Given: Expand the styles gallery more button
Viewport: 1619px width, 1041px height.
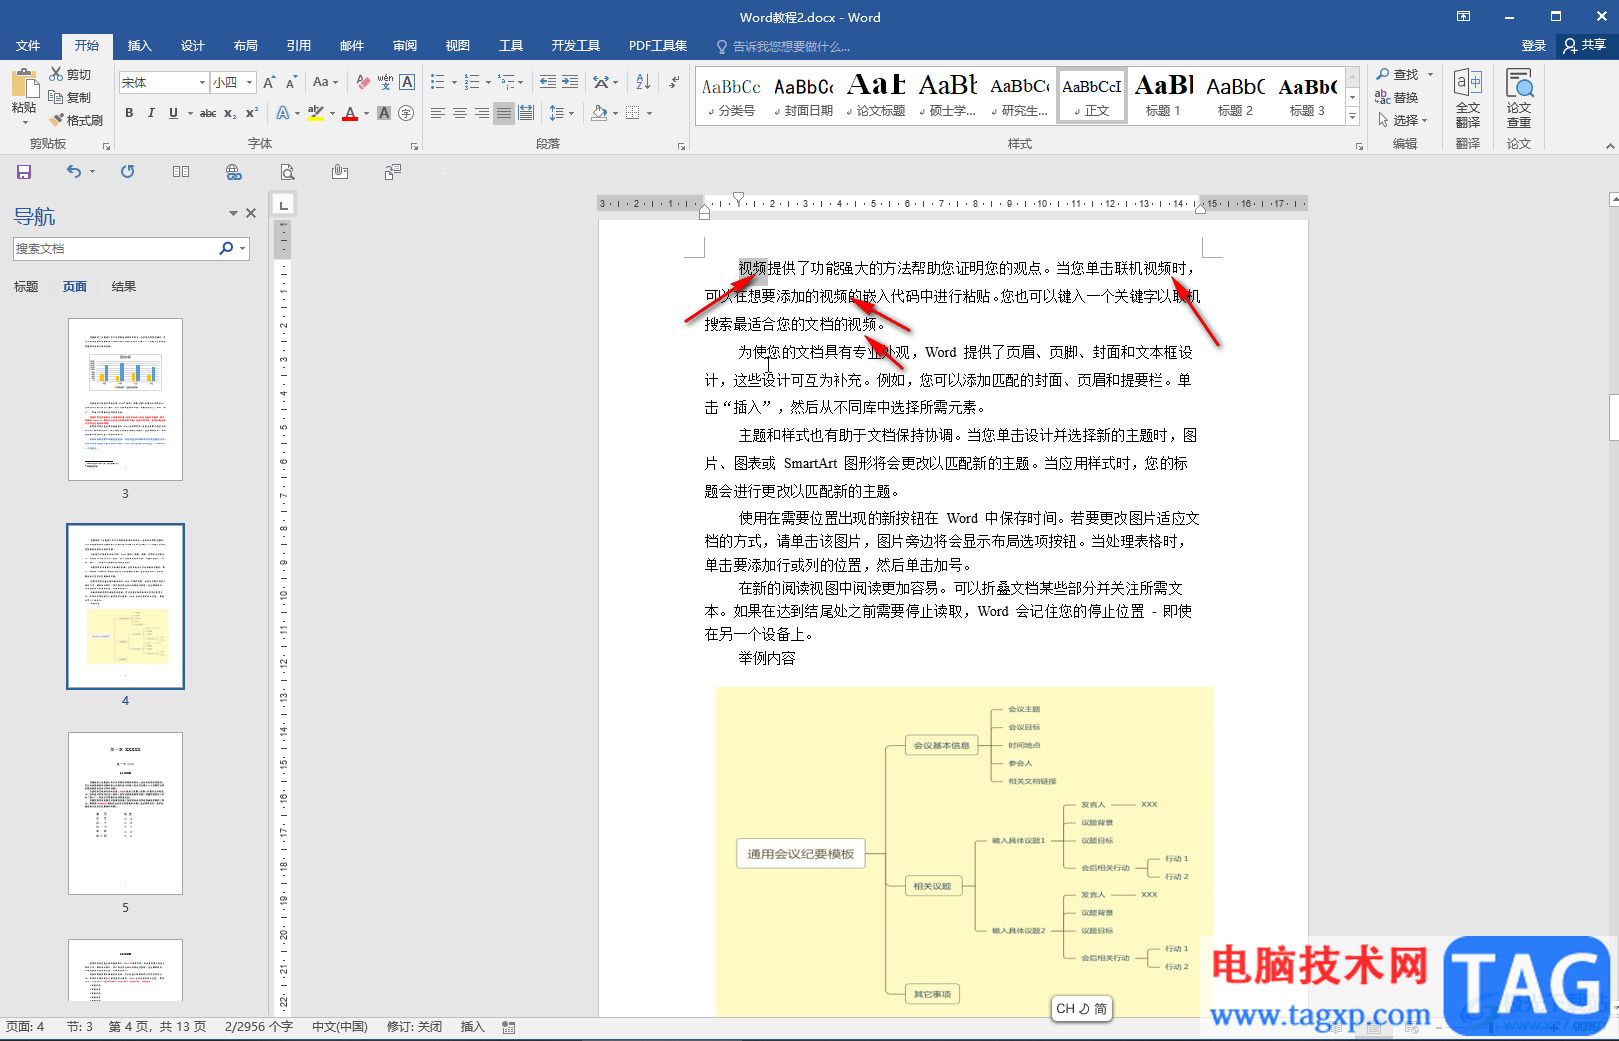Looking at the screenshot, I should [x=1352, y=116].
